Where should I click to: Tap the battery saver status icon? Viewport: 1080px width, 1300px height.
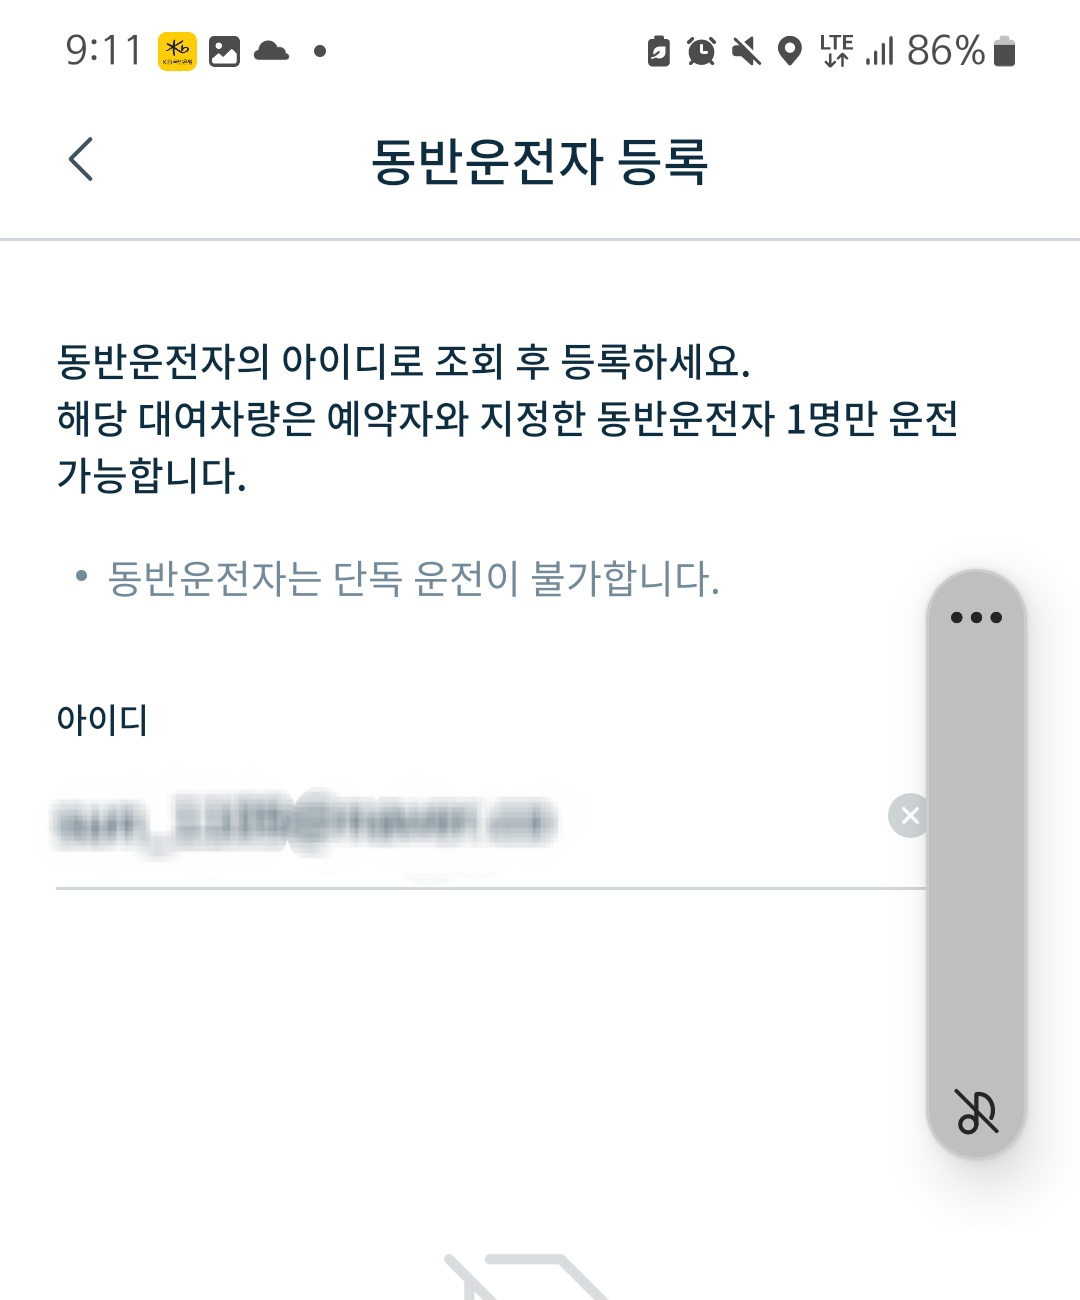point(658,51)
